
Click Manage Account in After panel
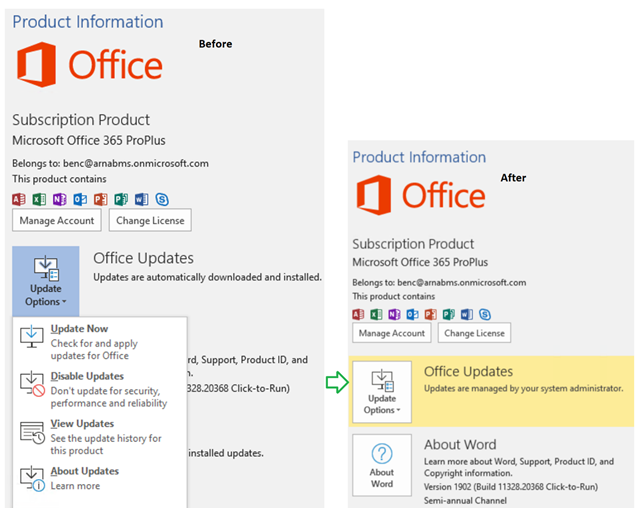392,333
